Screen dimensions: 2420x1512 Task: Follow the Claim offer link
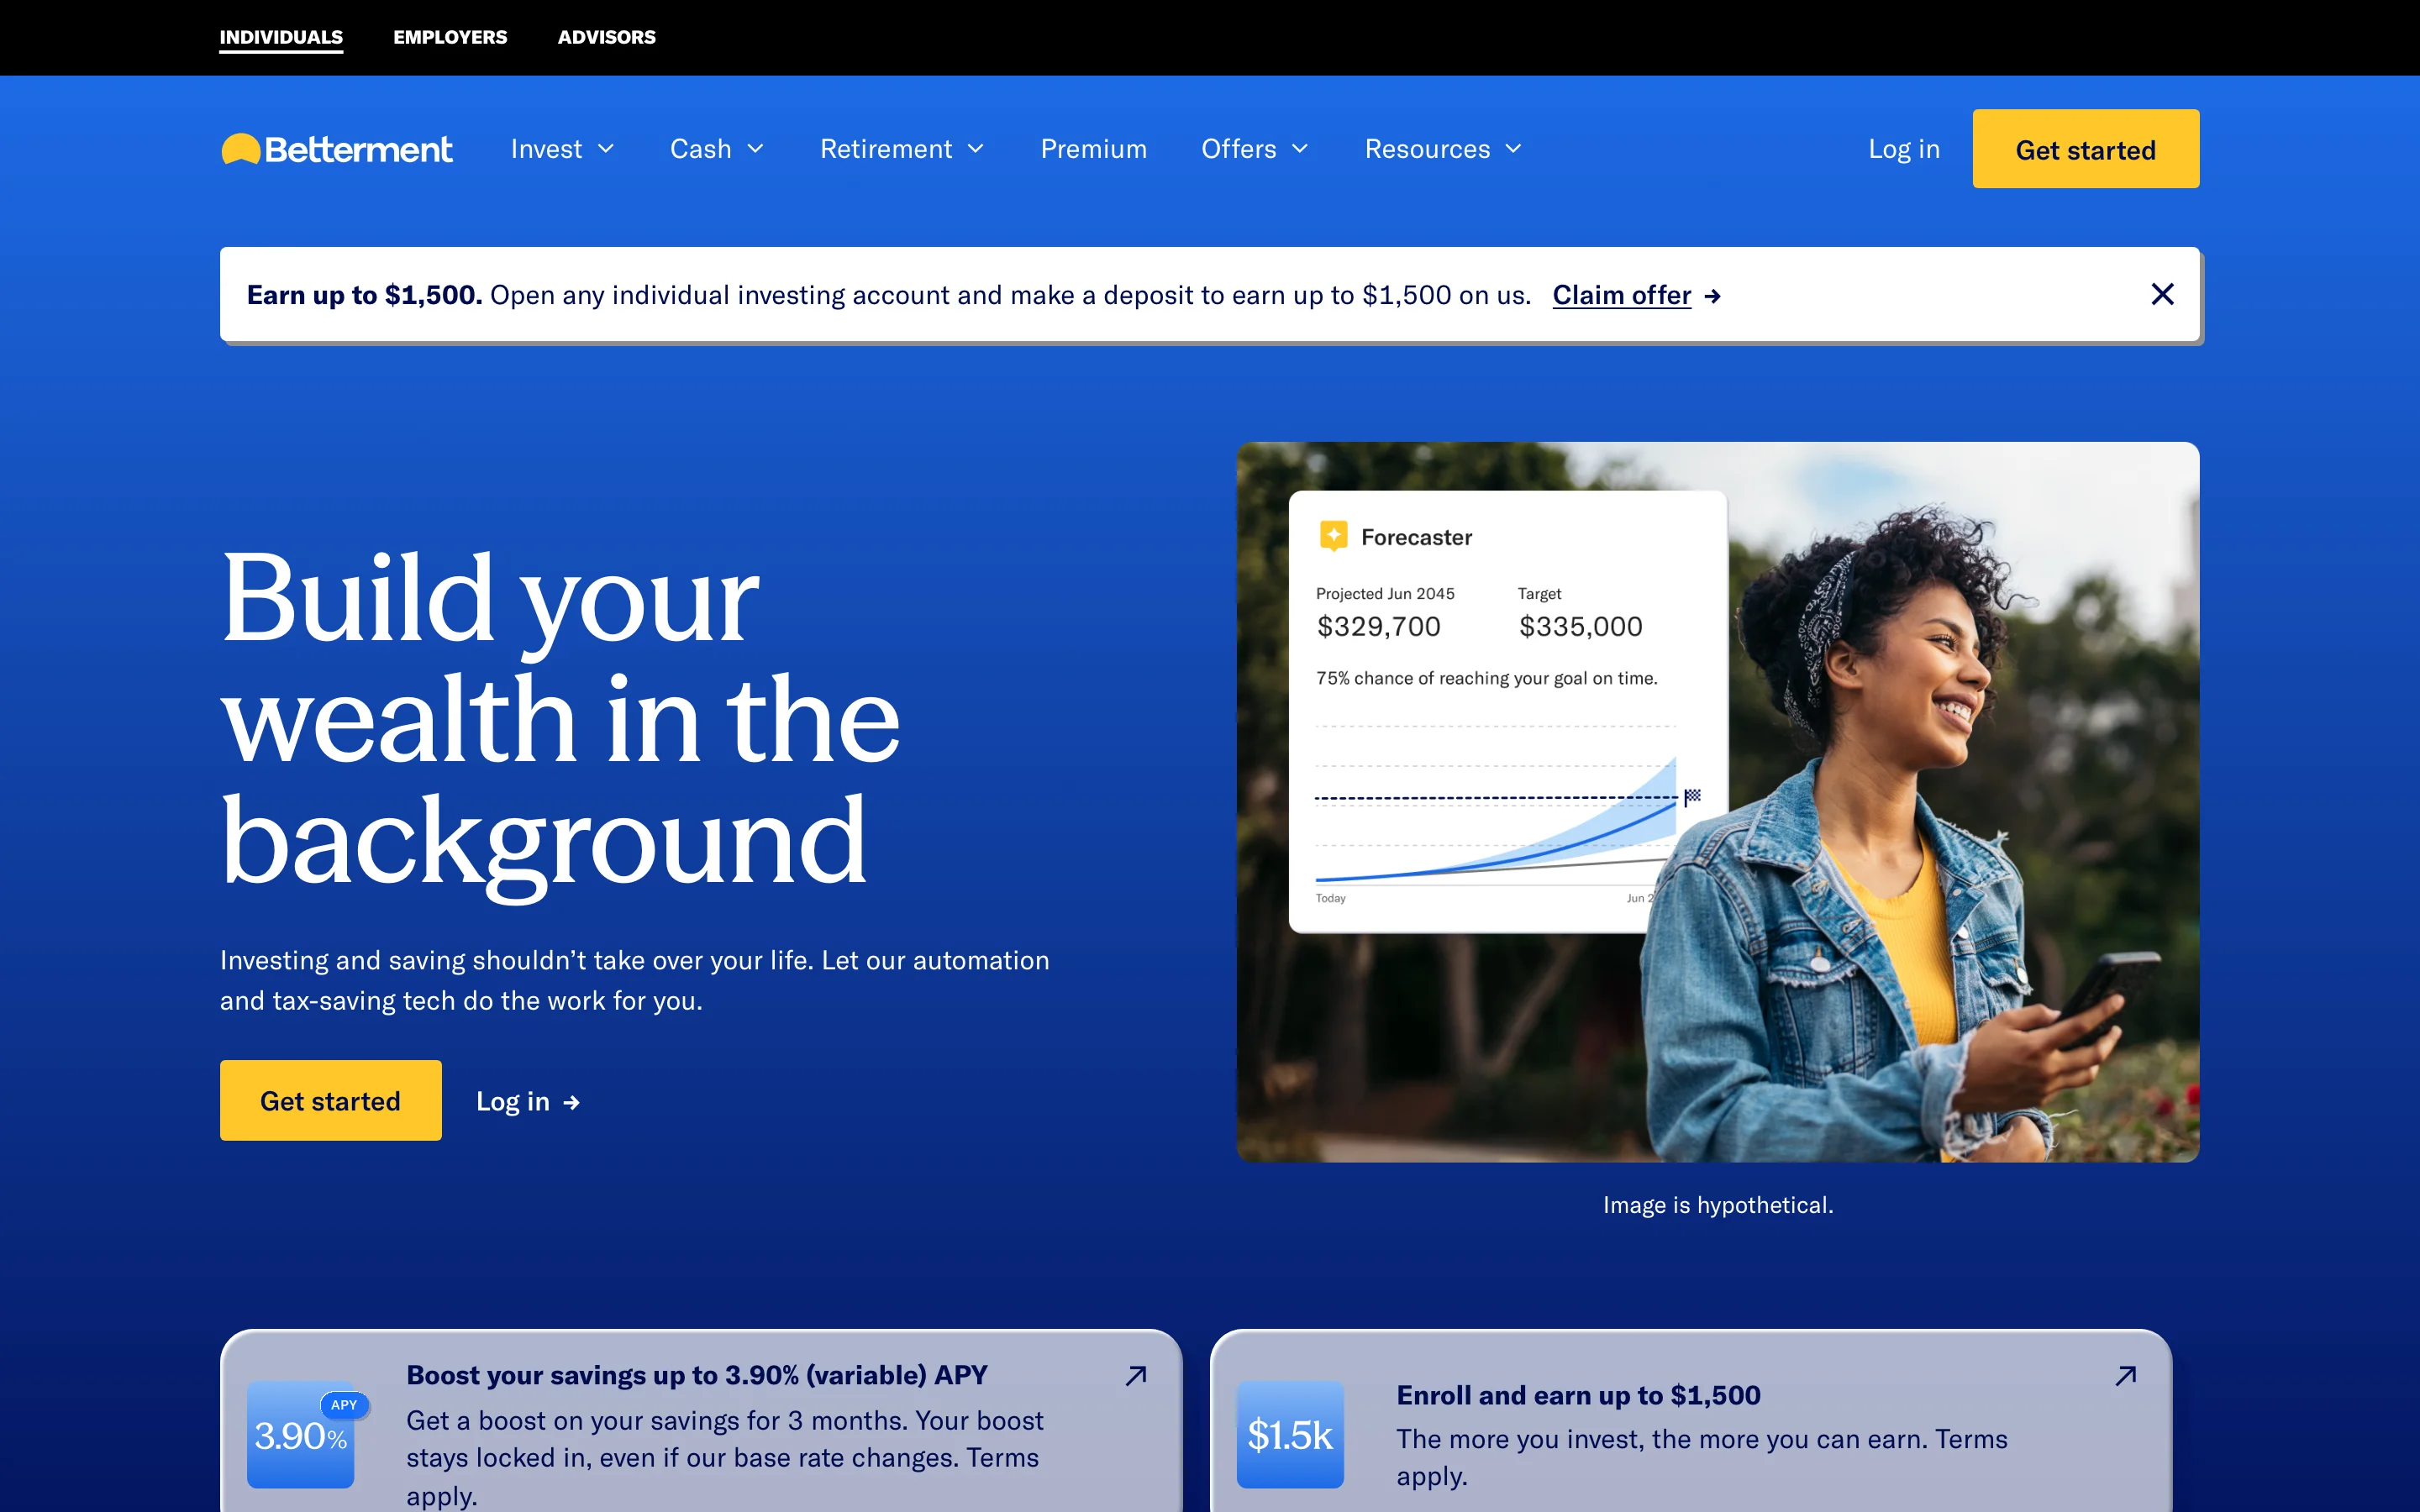(x=1622, y=294)
